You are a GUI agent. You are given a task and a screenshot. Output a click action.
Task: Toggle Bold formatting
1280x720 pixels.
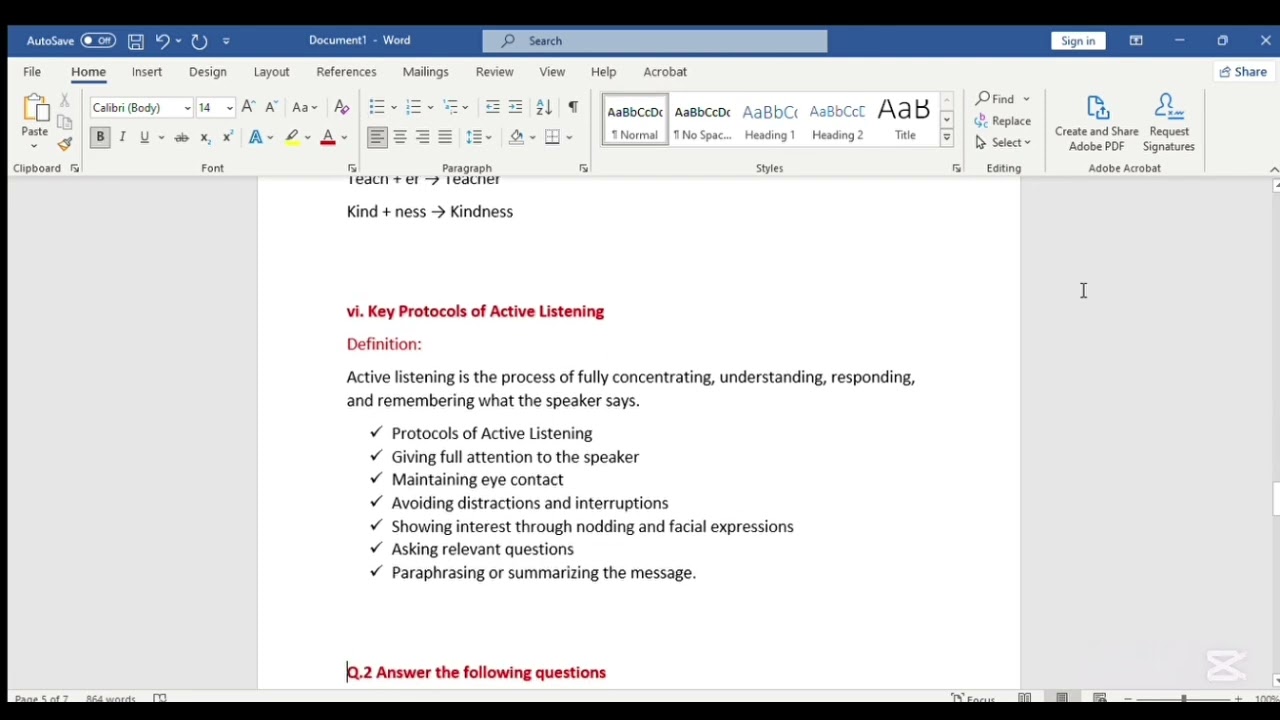click(x=100, y=138)
